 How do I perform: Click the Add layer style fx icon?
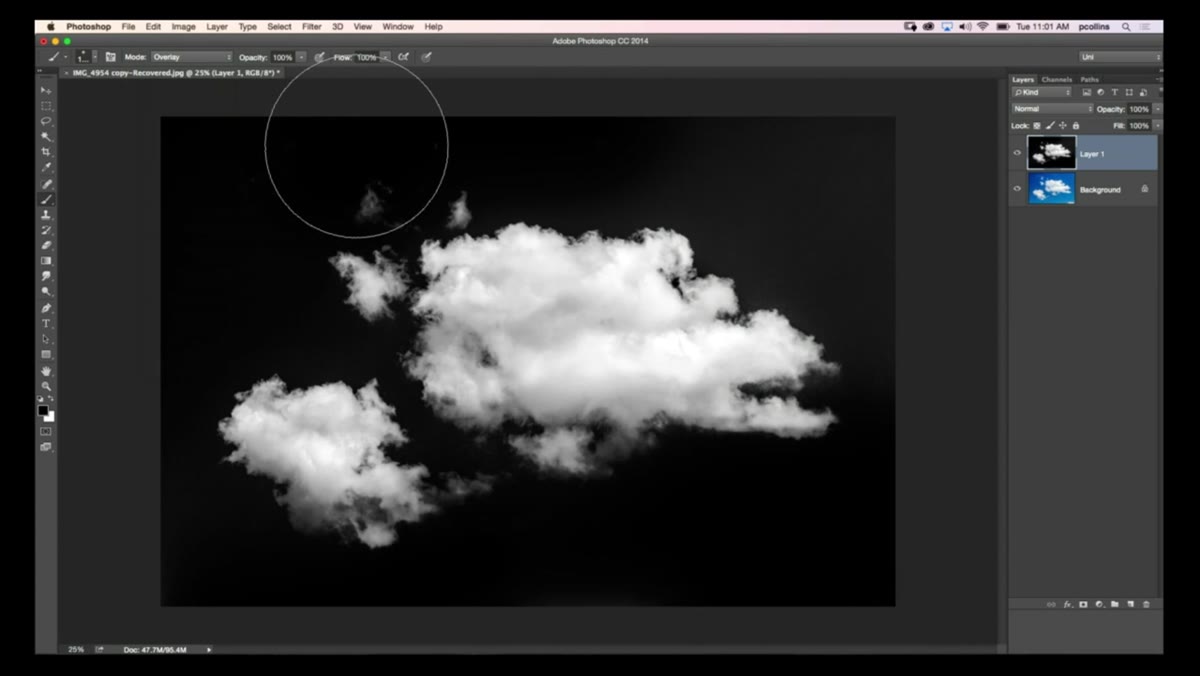(x=1068, y=604)
